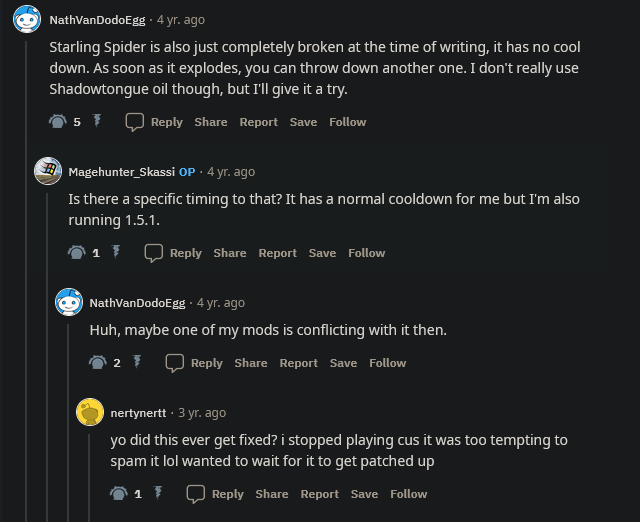
Task: Upvote the "maybe one of my mods" comment
Action: point(97,362)
